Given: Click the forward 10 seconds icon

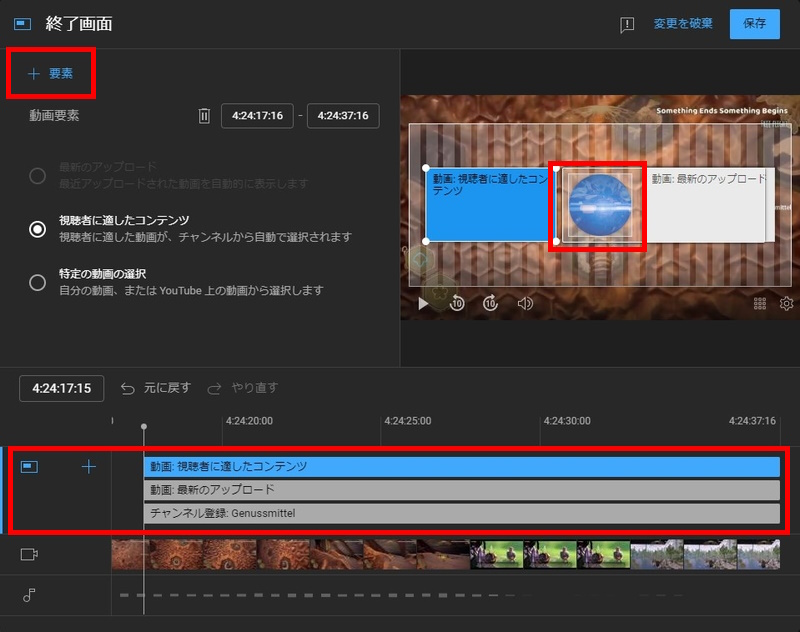Looking at the screenshot, I should point(491,304).
